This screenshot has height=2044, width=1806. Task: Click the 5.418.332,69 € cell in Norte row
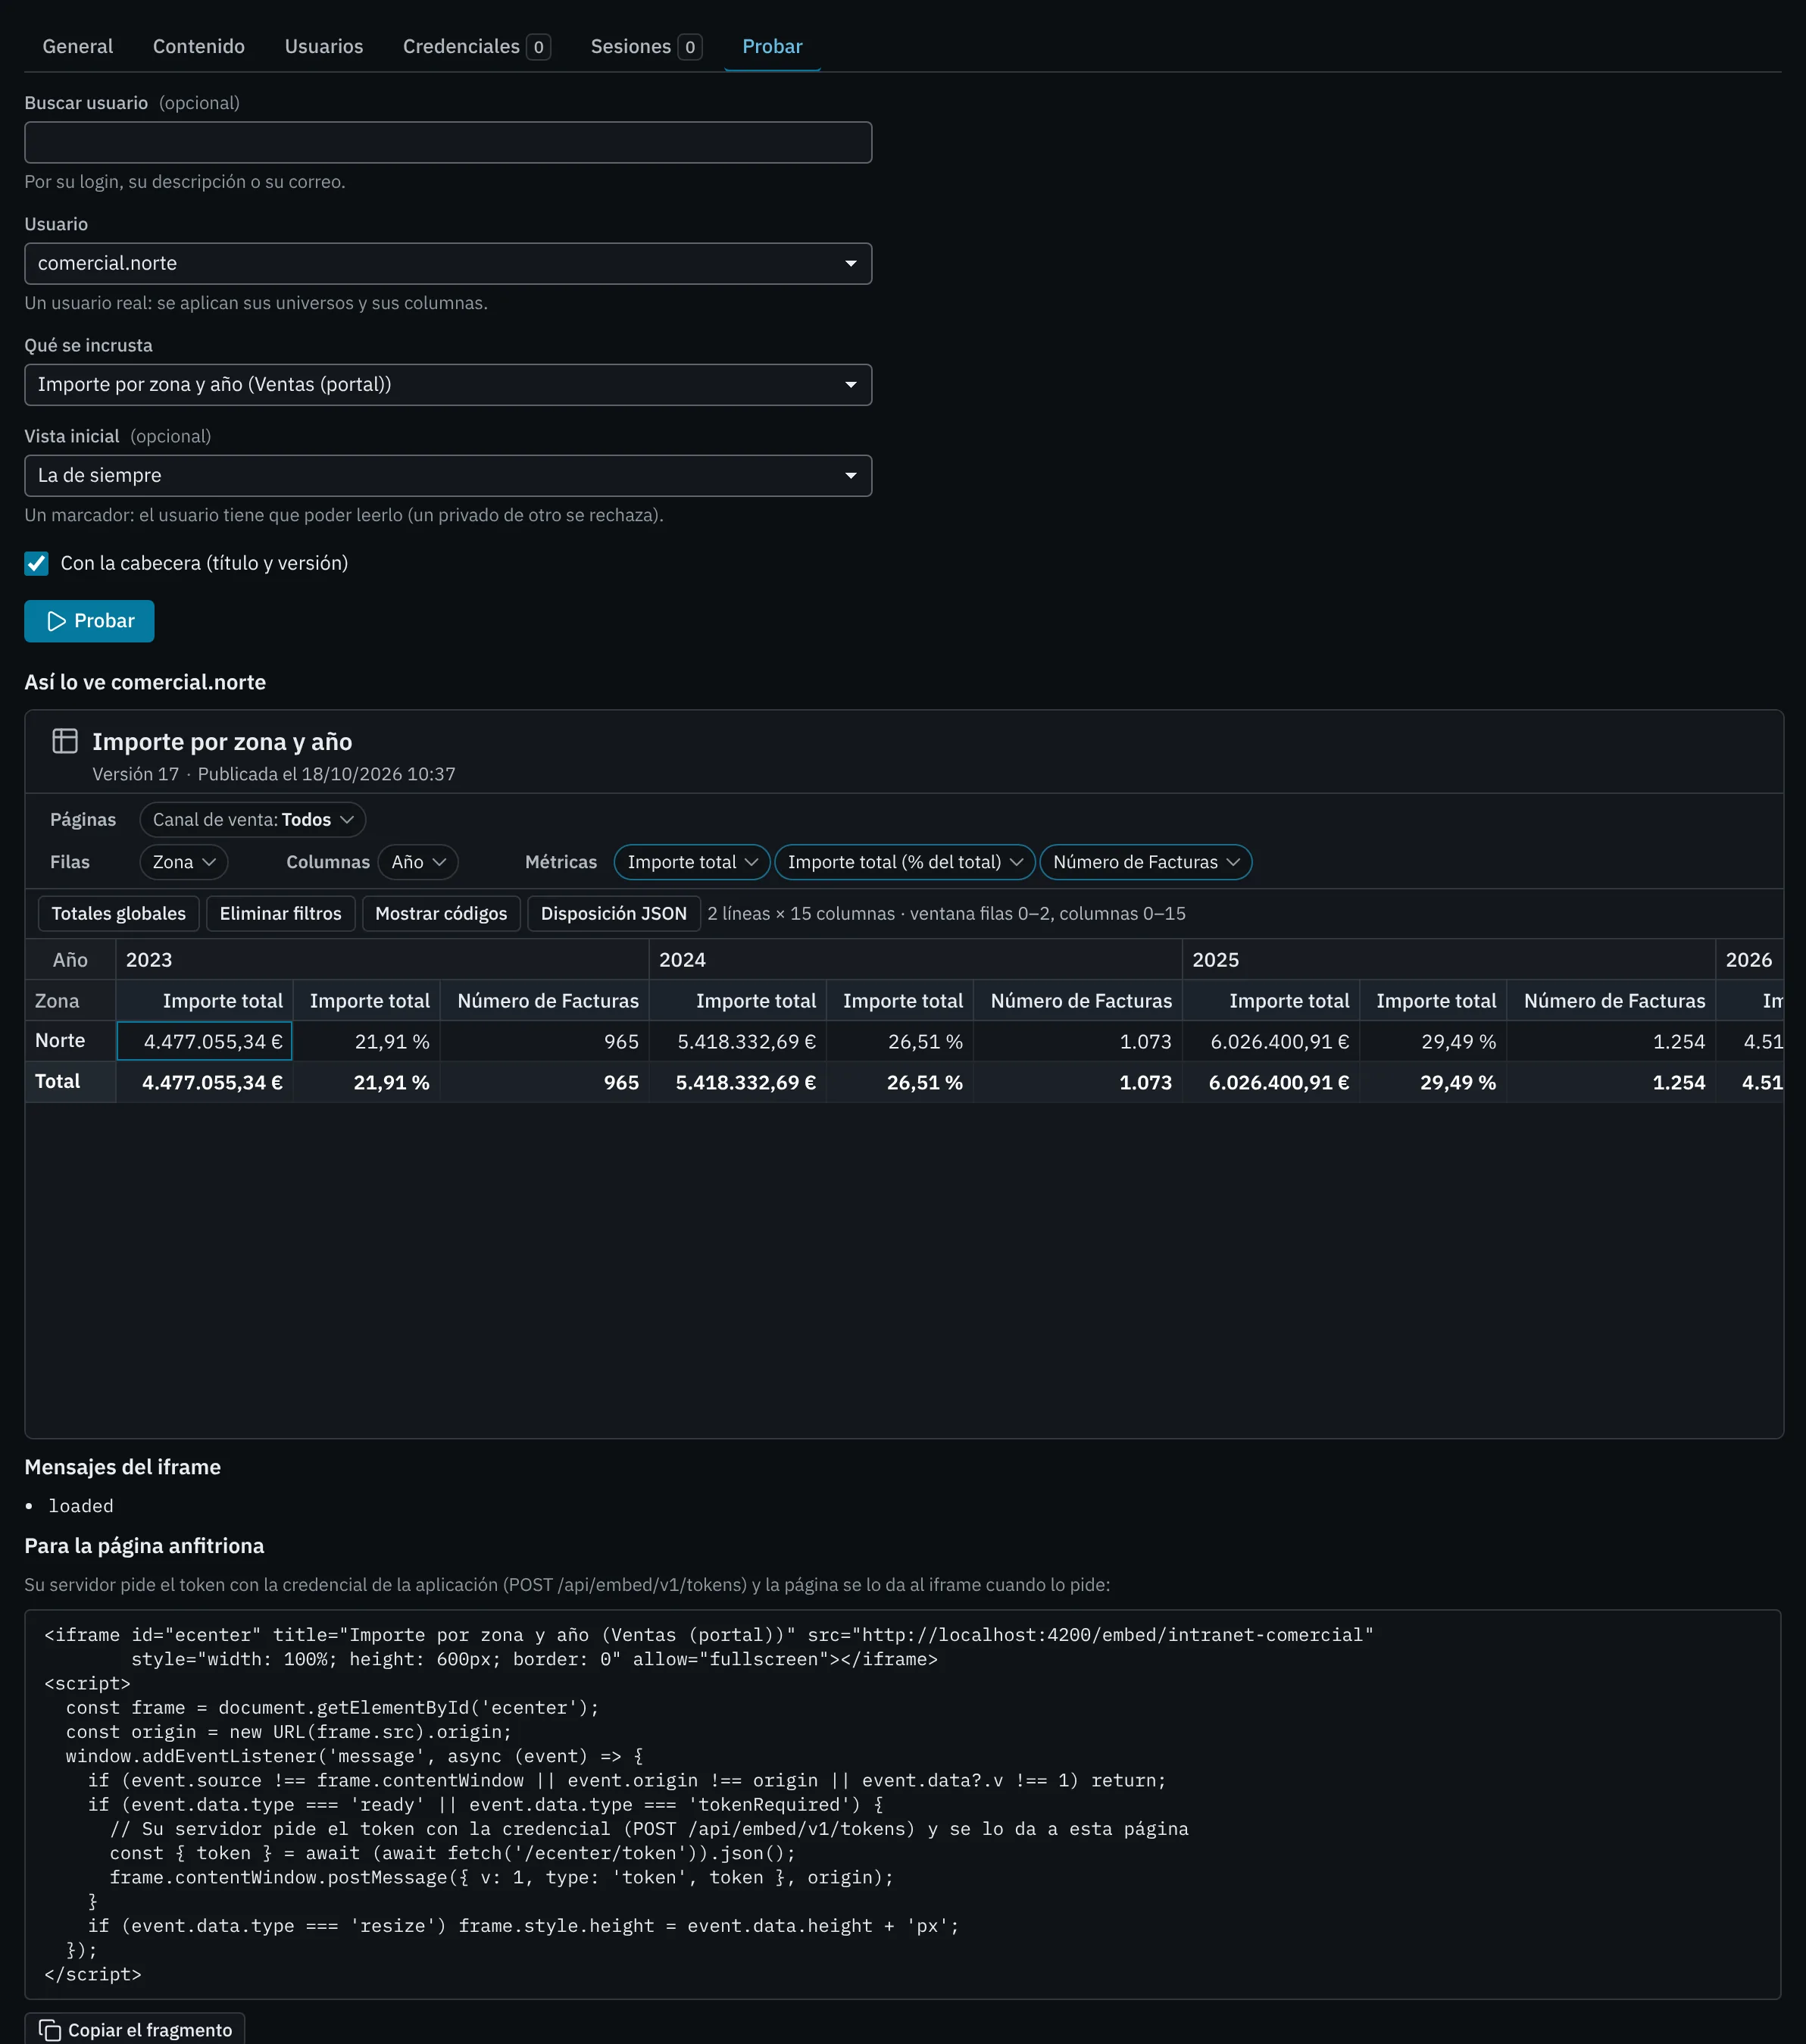tap(738, 1041)
